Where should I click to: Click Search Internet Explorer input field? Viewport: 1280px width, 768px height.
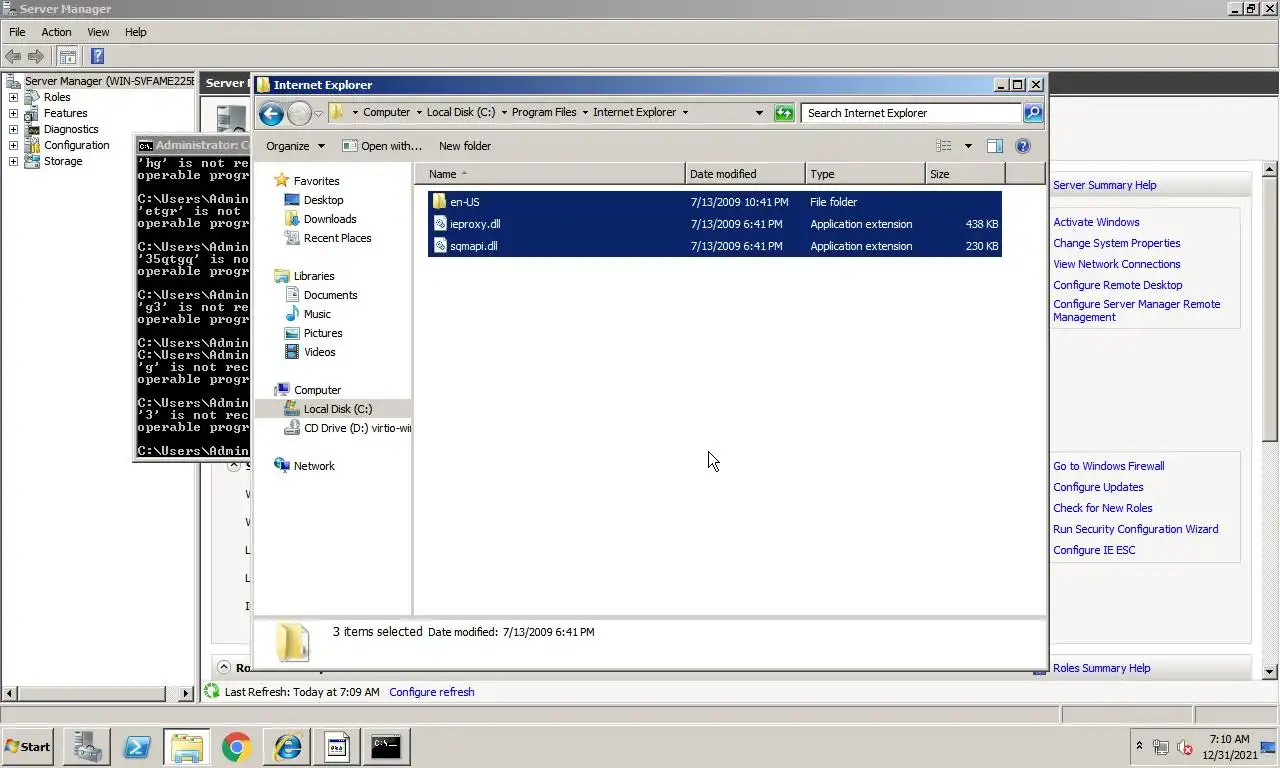[x=911, y=113]
